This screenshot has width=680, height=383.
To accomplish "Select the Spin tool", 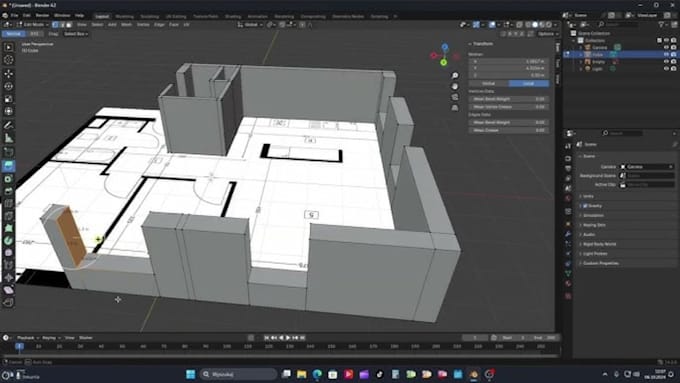I will [9, 240].
